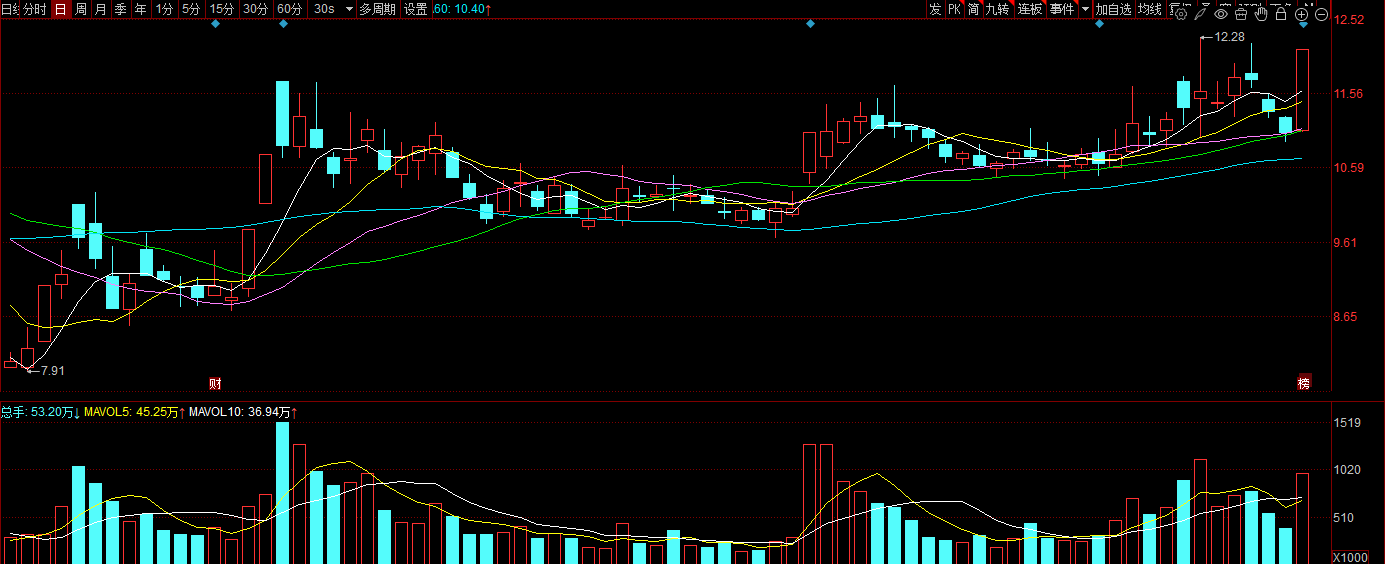This screenshot has height=564, width=1385.
Task: Click the blue diamond marker under 加自选
Action: point(1099,23)
